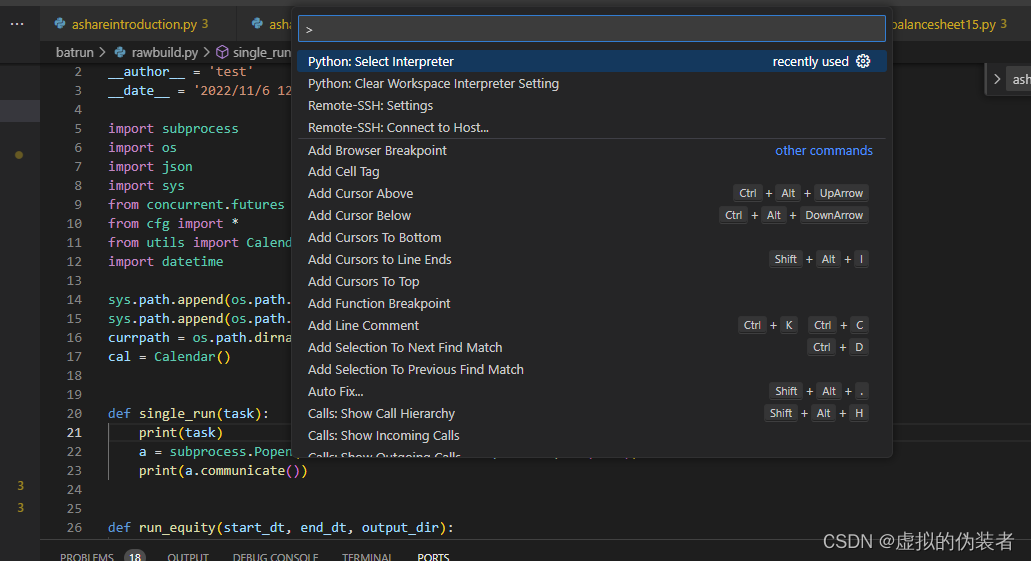The image size is (1031, 561).
Task: Choose Remote-SSH: Connect to Host command
Action: coord(591,128)
